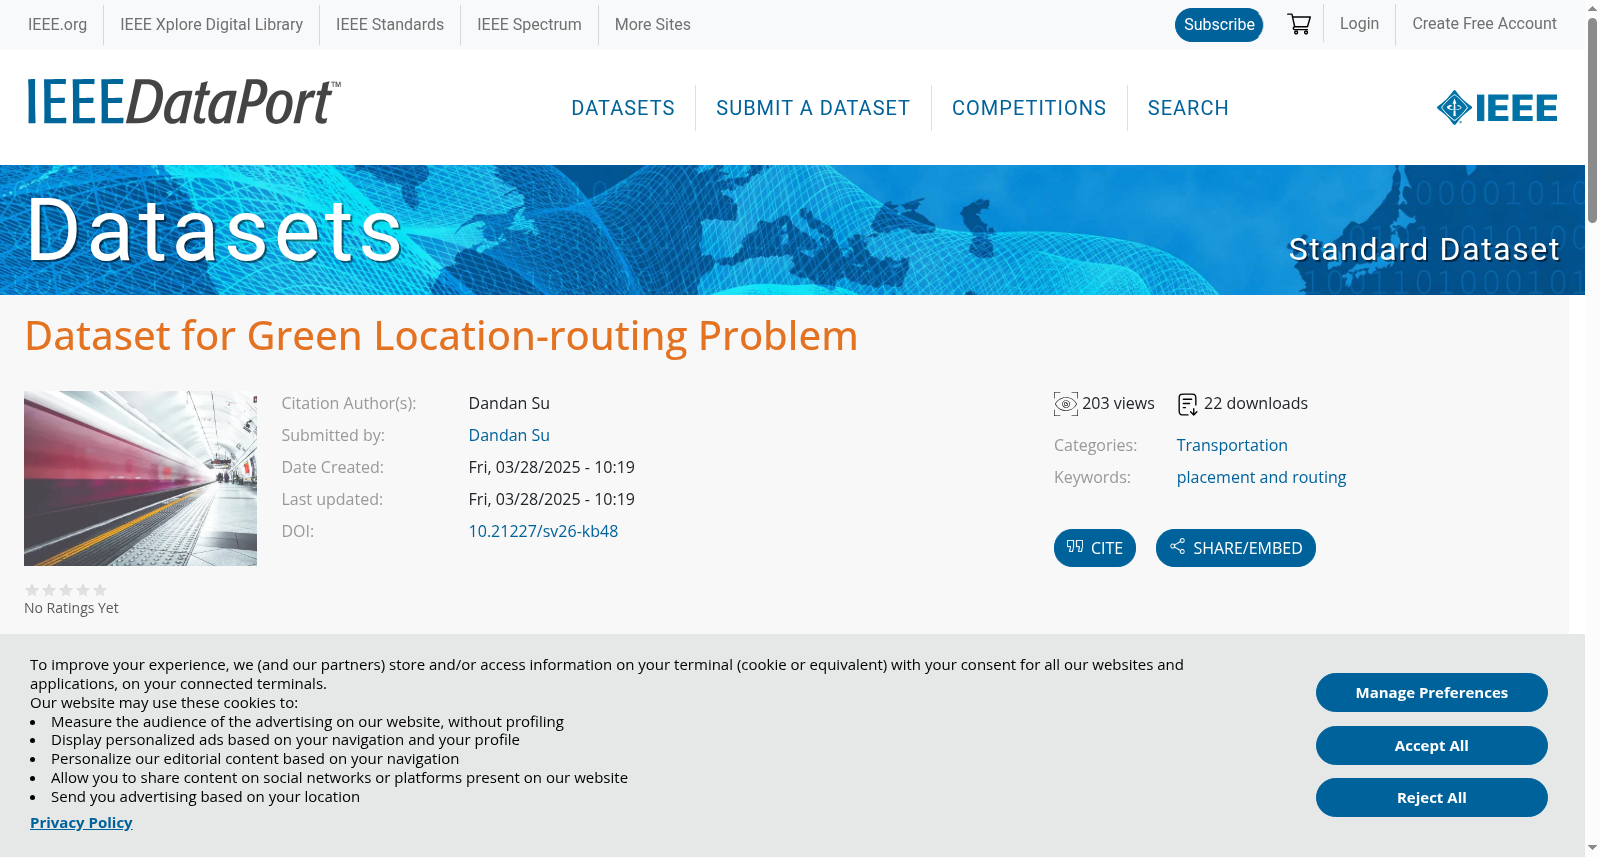Follow the DOI 10.21227/sv26-kb48 link
Screen dimensions: 1600x857
pyautogui.click(x=543, y=531)
